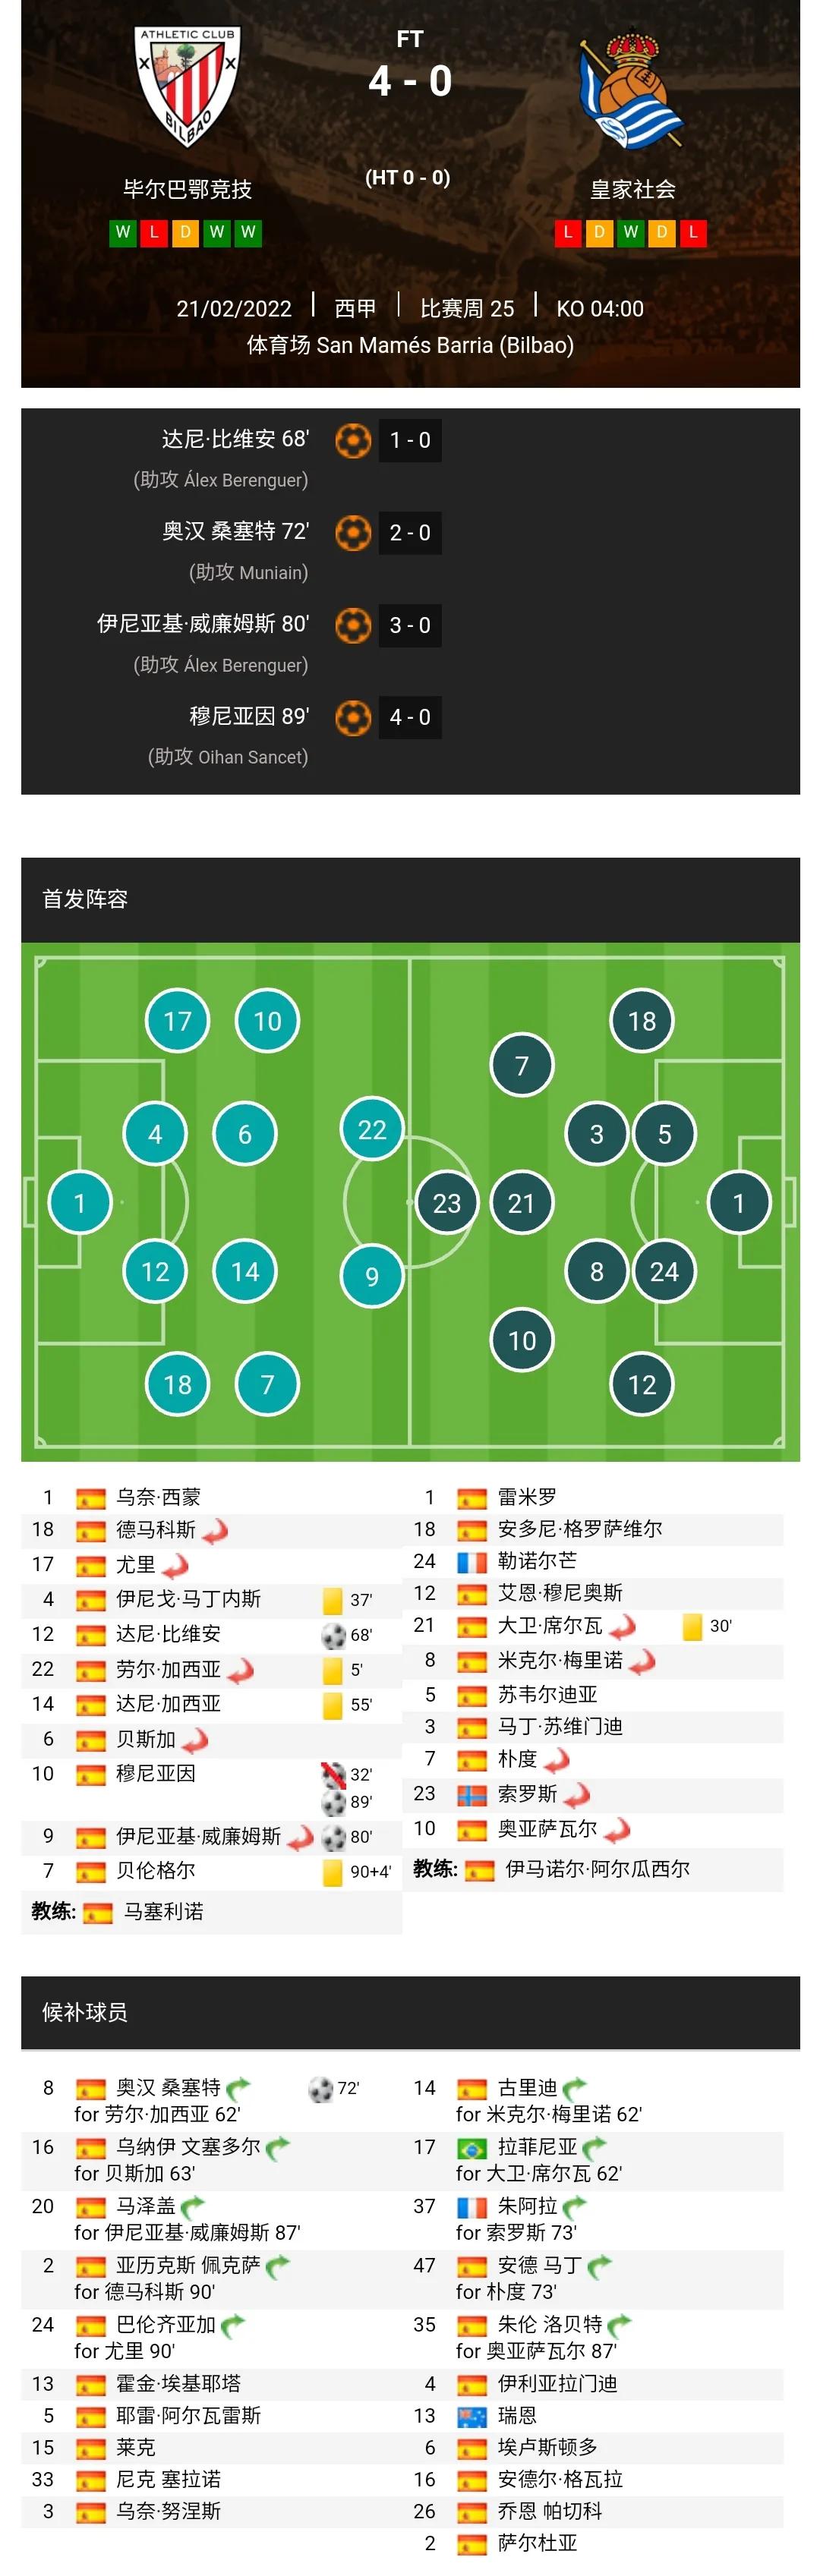820x2576 pixels.
Task: Click the goal ball icon beside 4 - 0
Action: pos(353,717)
